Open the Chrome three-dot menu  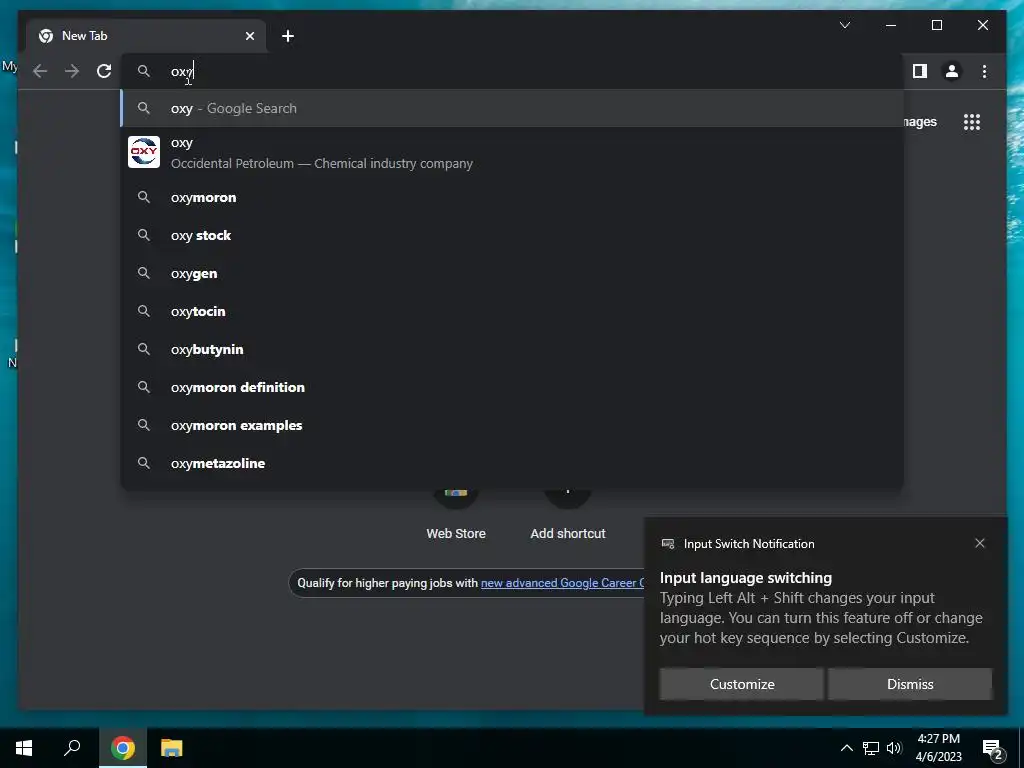point(984,71)
